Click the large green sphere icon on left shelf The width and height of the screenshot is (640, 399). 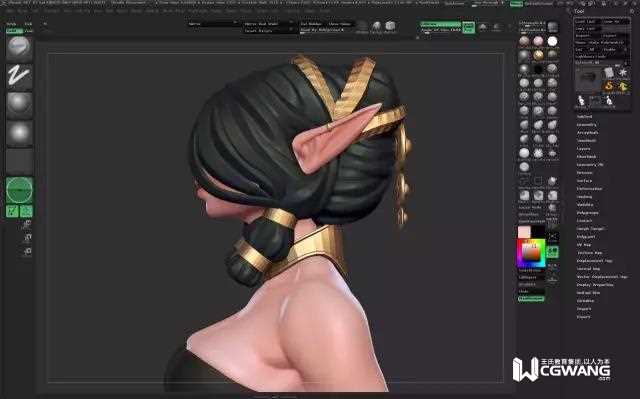pos(19,190)
